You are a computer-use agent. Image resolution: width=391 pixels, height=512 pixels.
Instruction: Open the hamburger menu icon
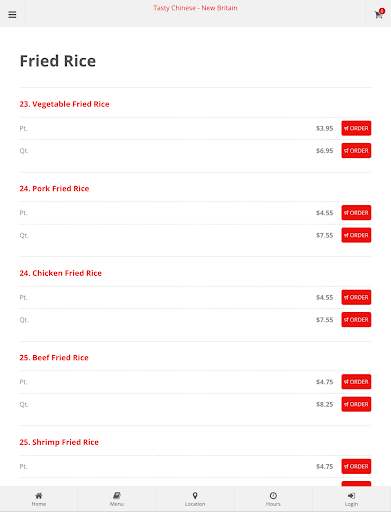(x=12, y=15)
